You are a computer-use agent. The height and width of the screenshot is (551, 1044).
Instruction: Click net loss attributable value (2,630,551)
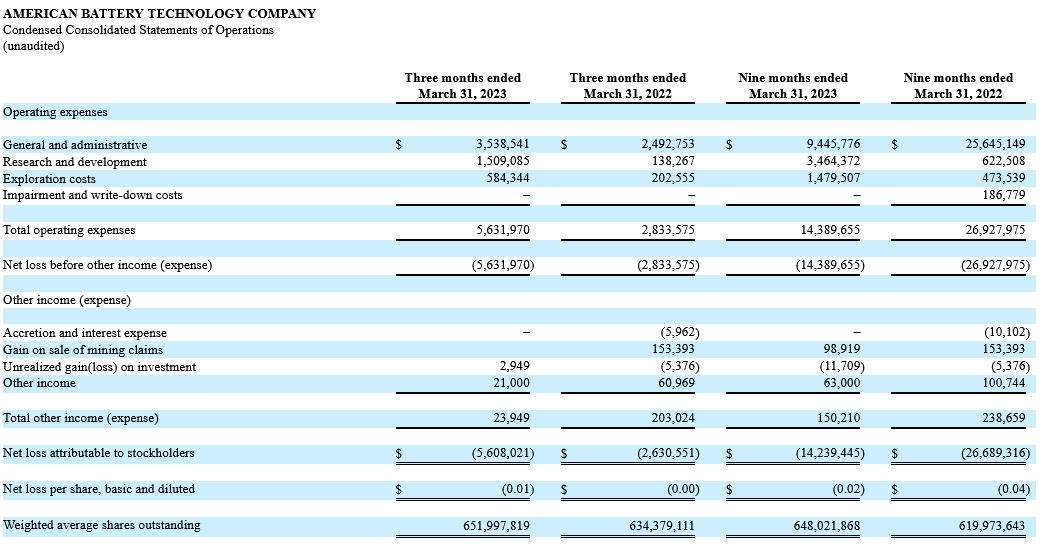(668, 453)
